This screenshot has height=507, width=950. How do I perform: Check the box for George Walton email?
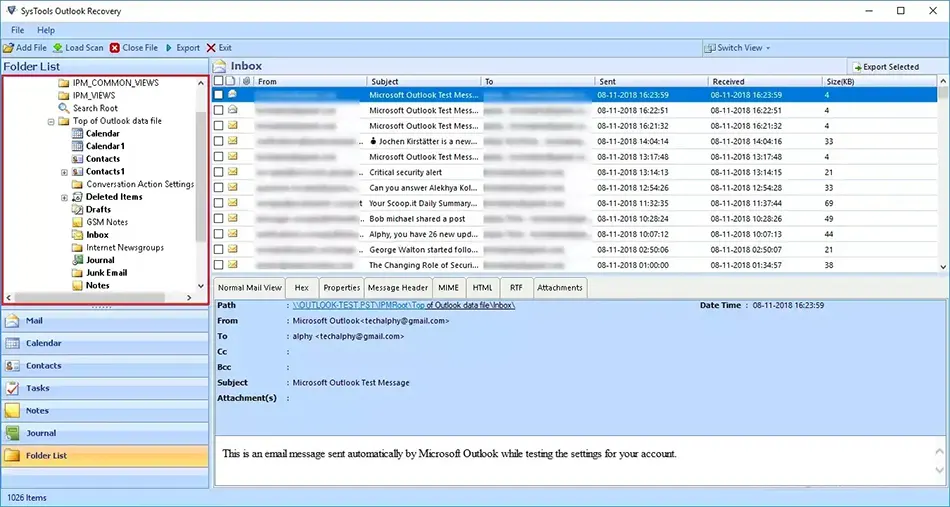(218, 250)
